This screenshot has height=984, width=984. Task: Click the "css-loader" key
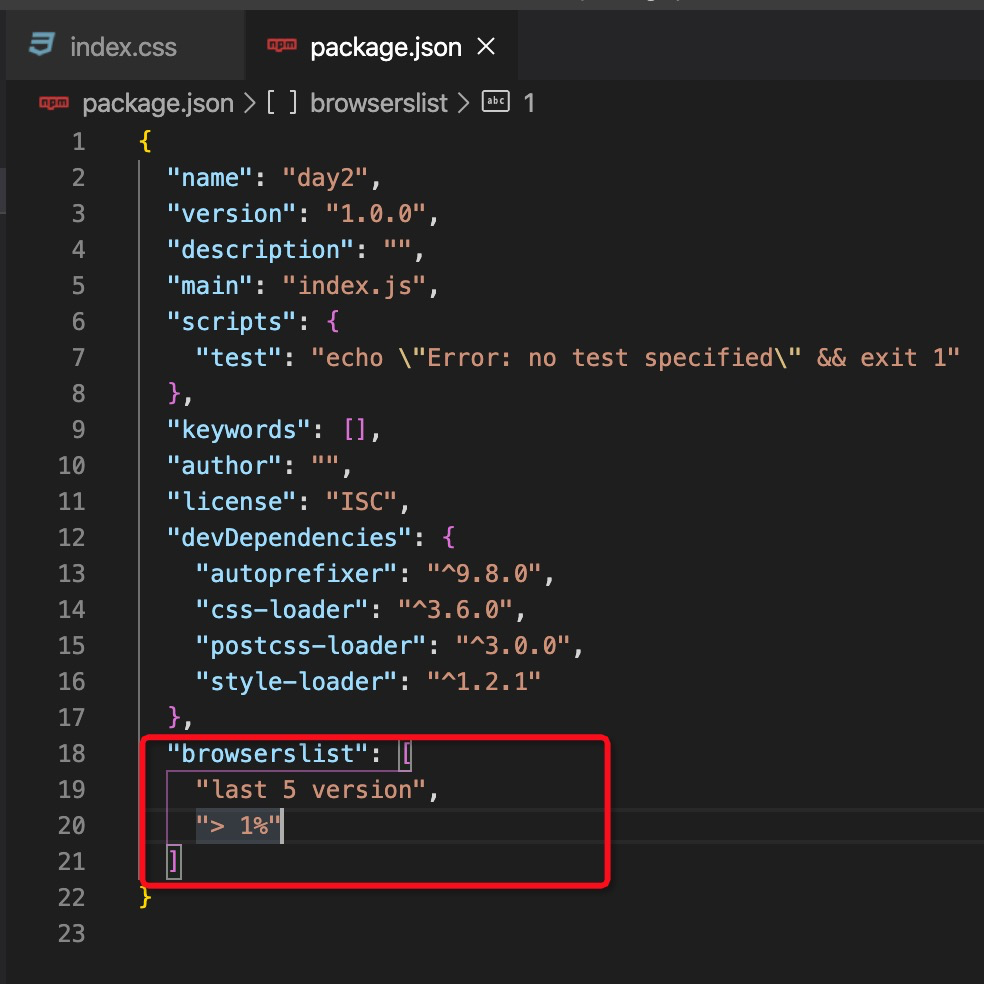point(282,610)
